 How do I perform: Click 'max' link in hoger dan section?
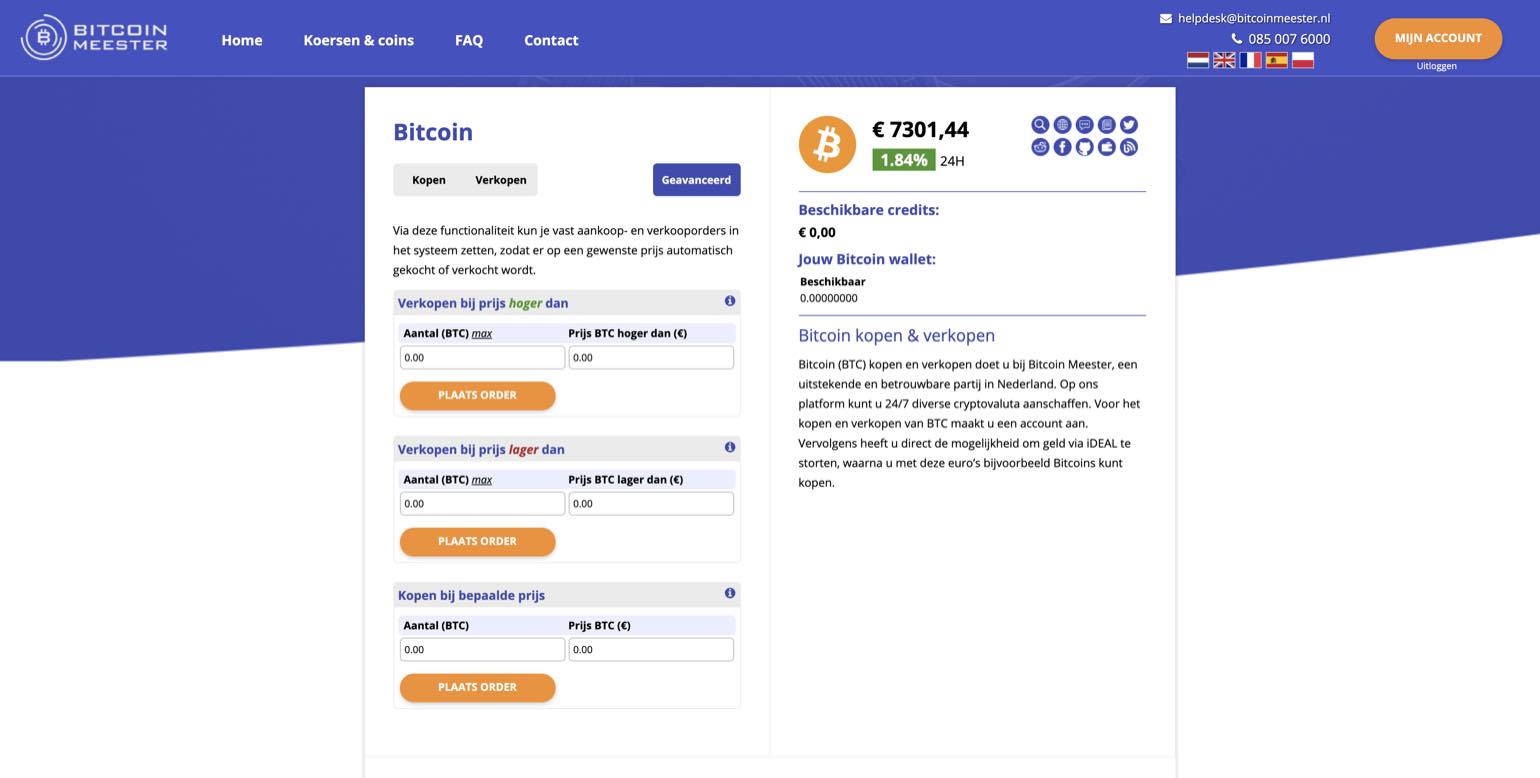pos(482,334)
